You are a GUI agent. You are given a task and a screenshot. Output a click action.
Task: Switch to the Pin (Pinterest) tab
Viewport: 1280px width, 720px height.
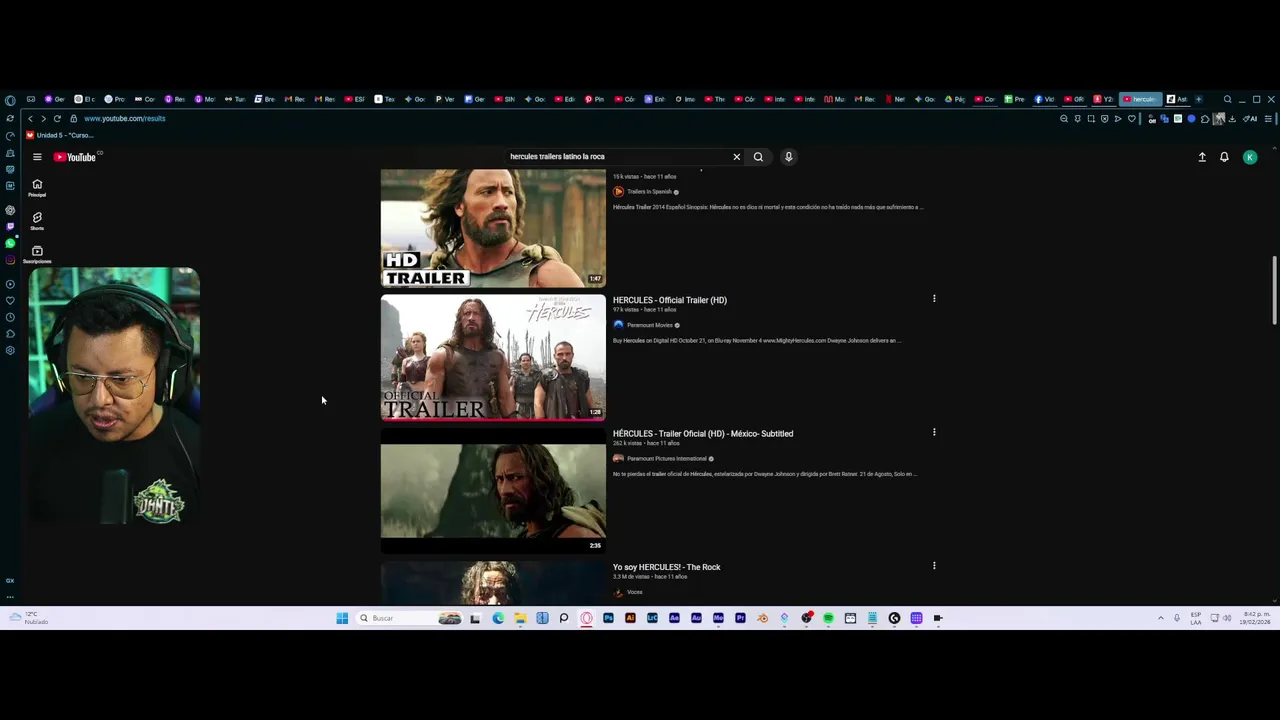point(595,99)
